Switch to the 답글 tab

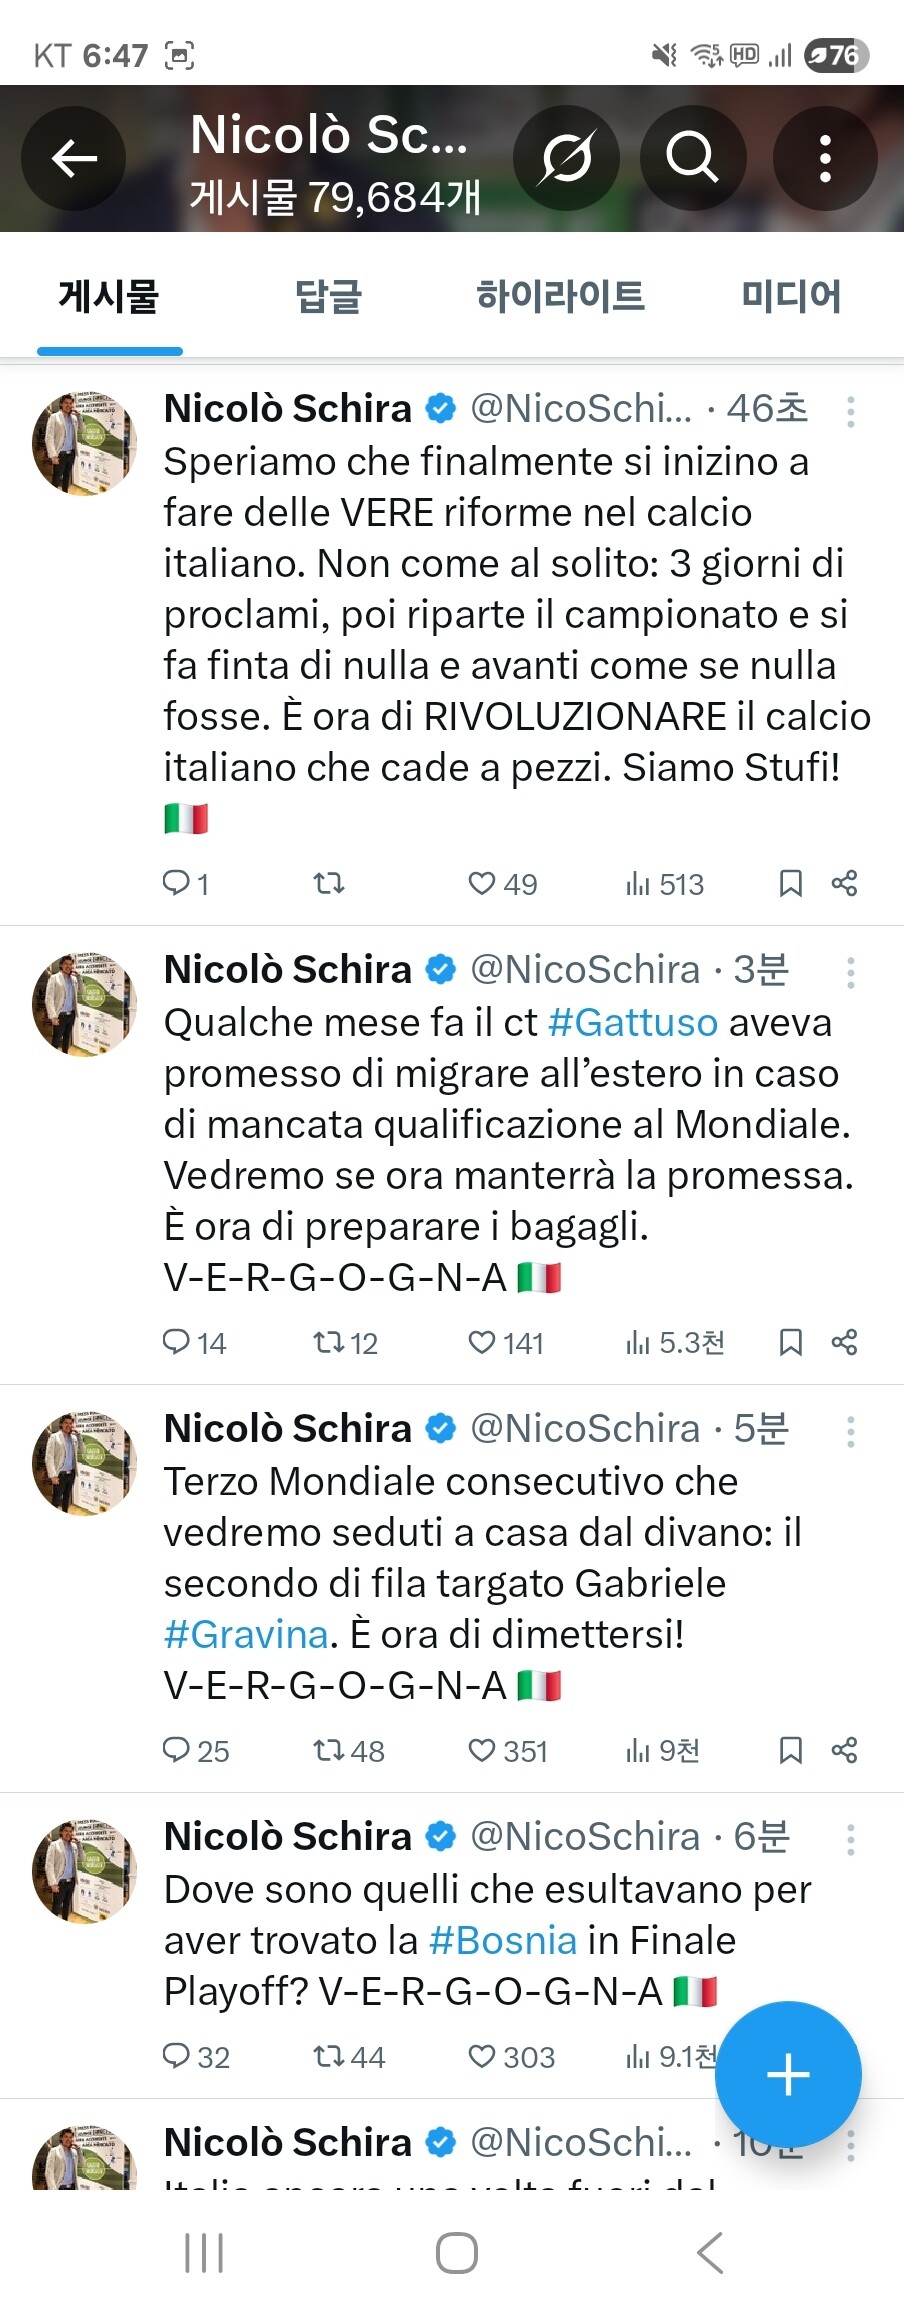(x=328, y=297)
